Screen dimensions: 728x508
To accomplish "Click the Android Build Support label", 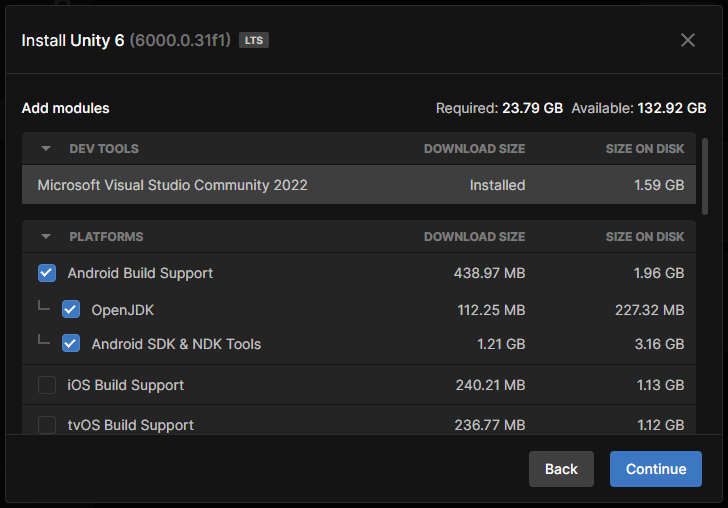I will pyautogui.click(x=140, y=273).
